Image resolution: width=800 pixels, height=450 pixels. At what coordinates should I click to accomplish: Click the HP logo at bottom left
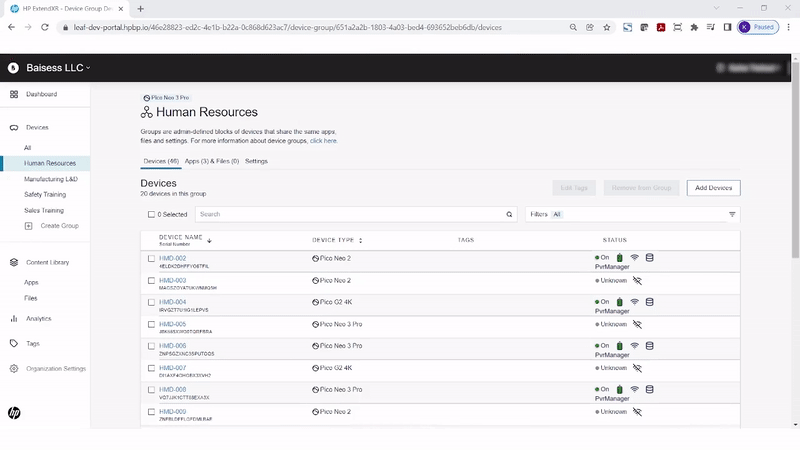tap(14, 412)
